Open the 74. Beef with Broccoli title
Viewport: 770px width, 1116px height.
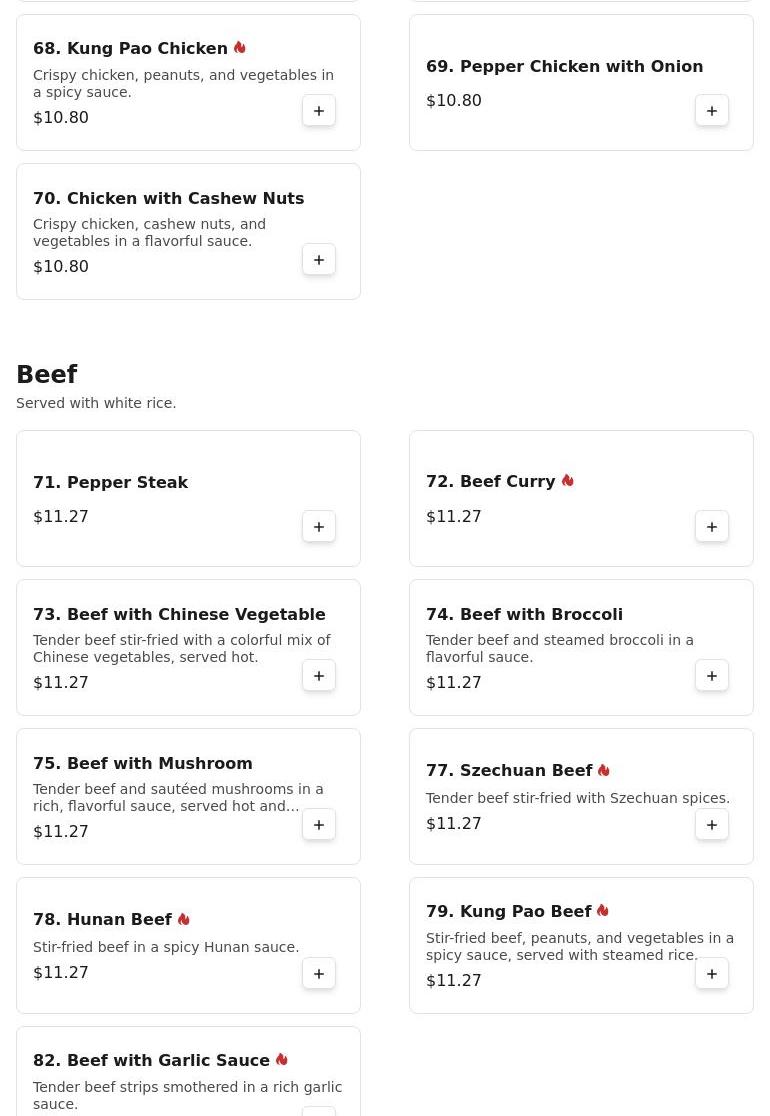click(524, 614)
